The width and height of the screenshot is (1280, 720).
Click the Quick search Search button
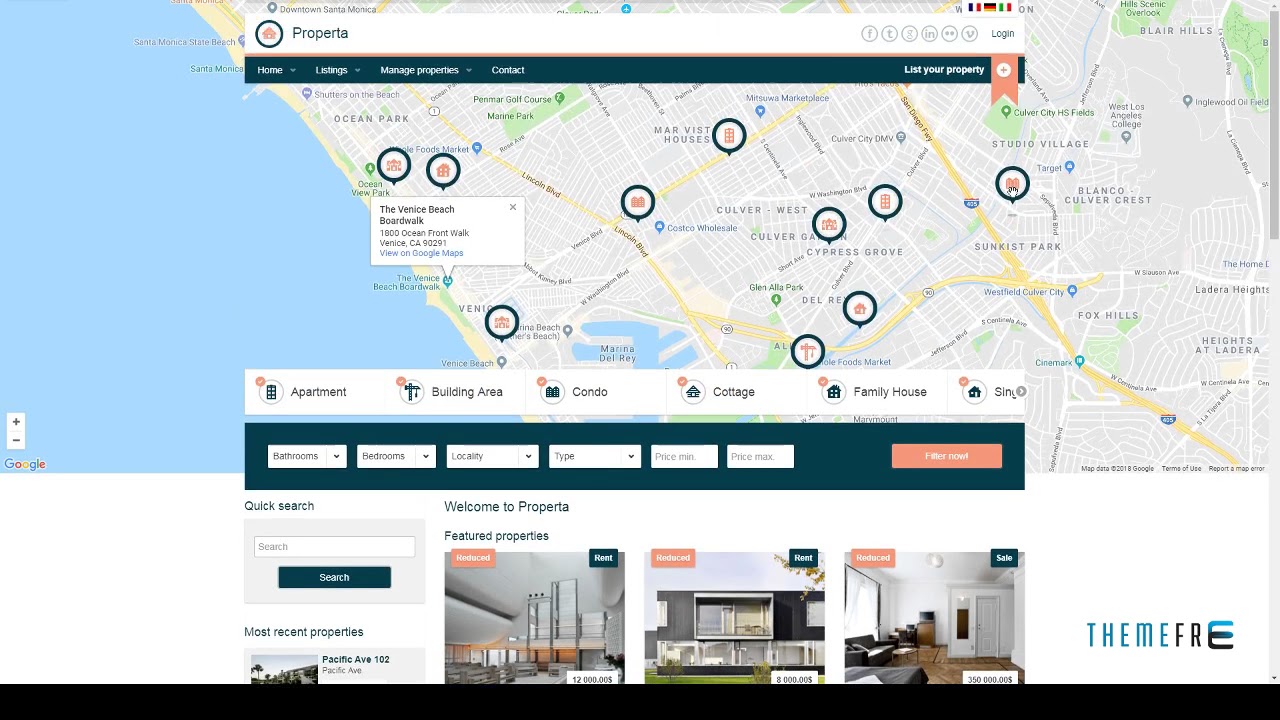pyautogui.click(x=334, y=577)
